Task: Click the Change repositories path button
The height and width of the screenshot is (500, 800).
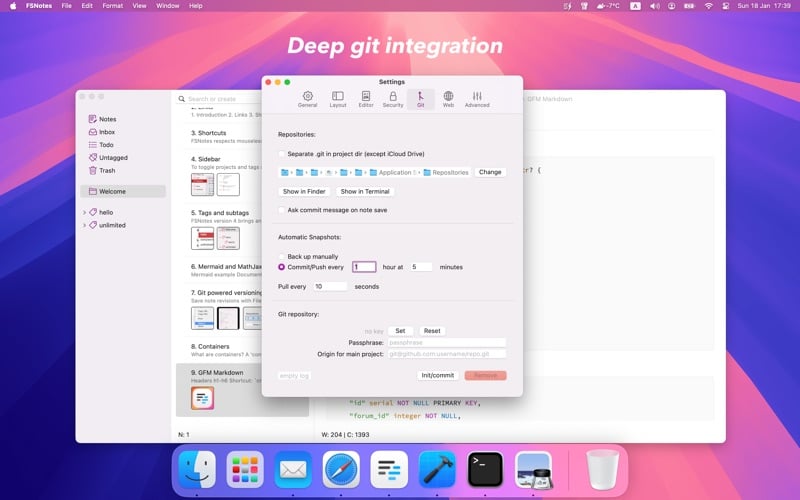Action: click(490, 172)
